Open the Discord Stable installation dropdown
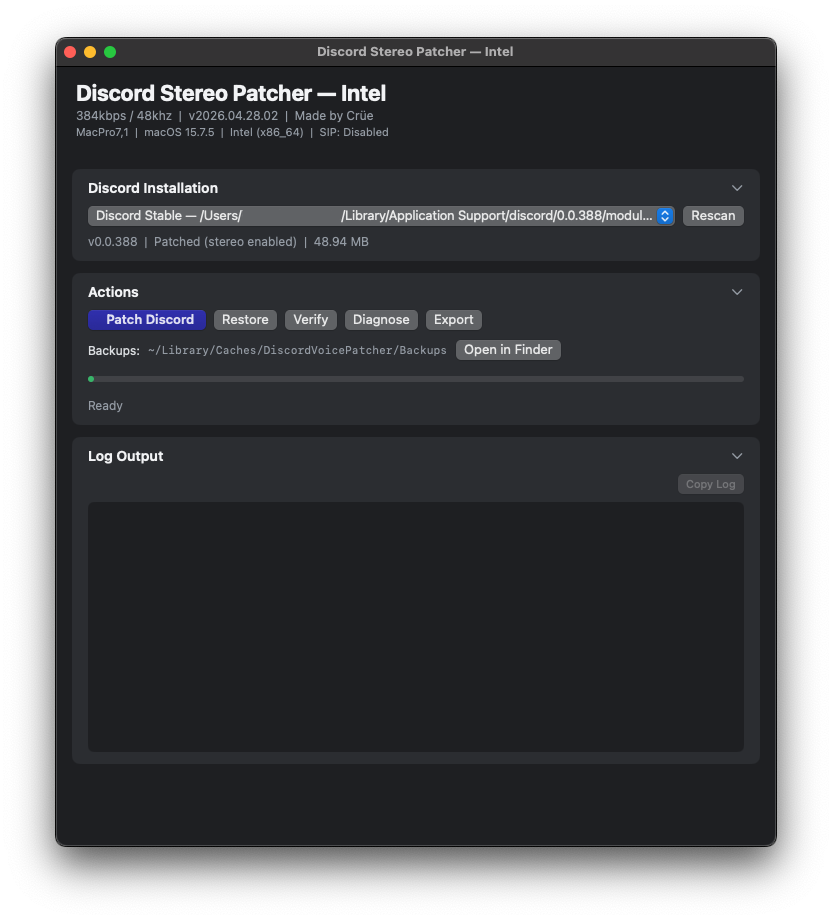Viewport: 832px width, 920px height. (381, 216)
